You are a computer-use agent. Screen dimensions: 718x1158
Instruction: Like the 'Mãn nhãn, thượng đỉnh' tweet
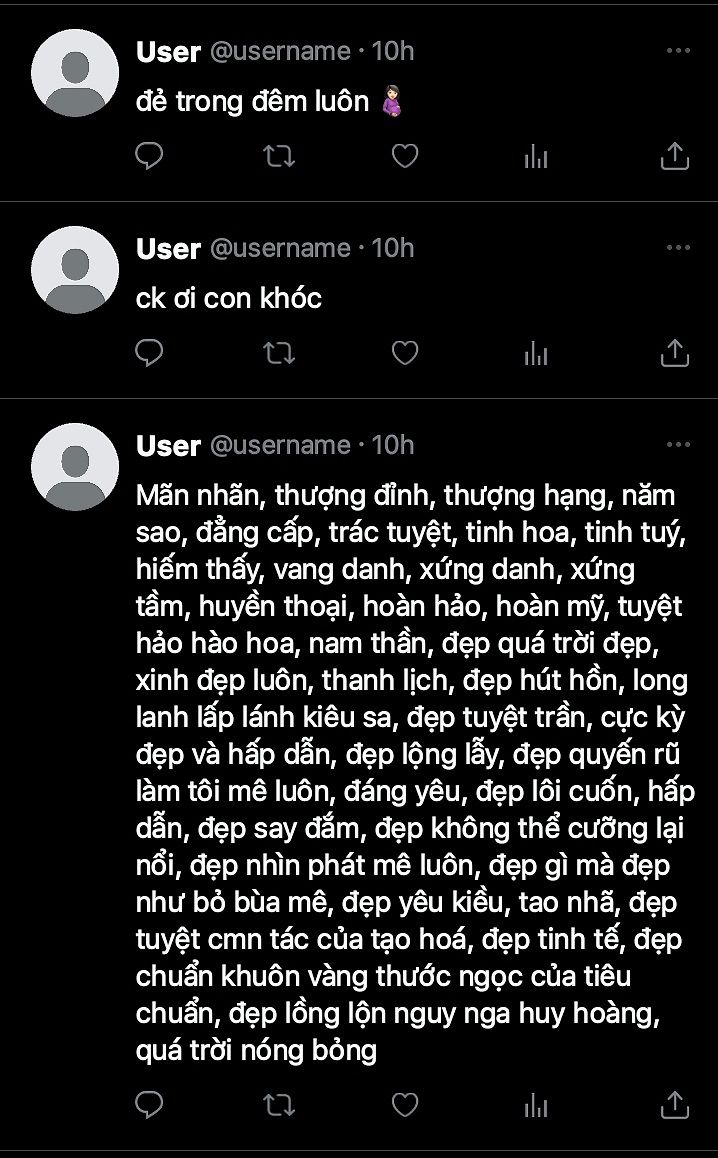405,1104
